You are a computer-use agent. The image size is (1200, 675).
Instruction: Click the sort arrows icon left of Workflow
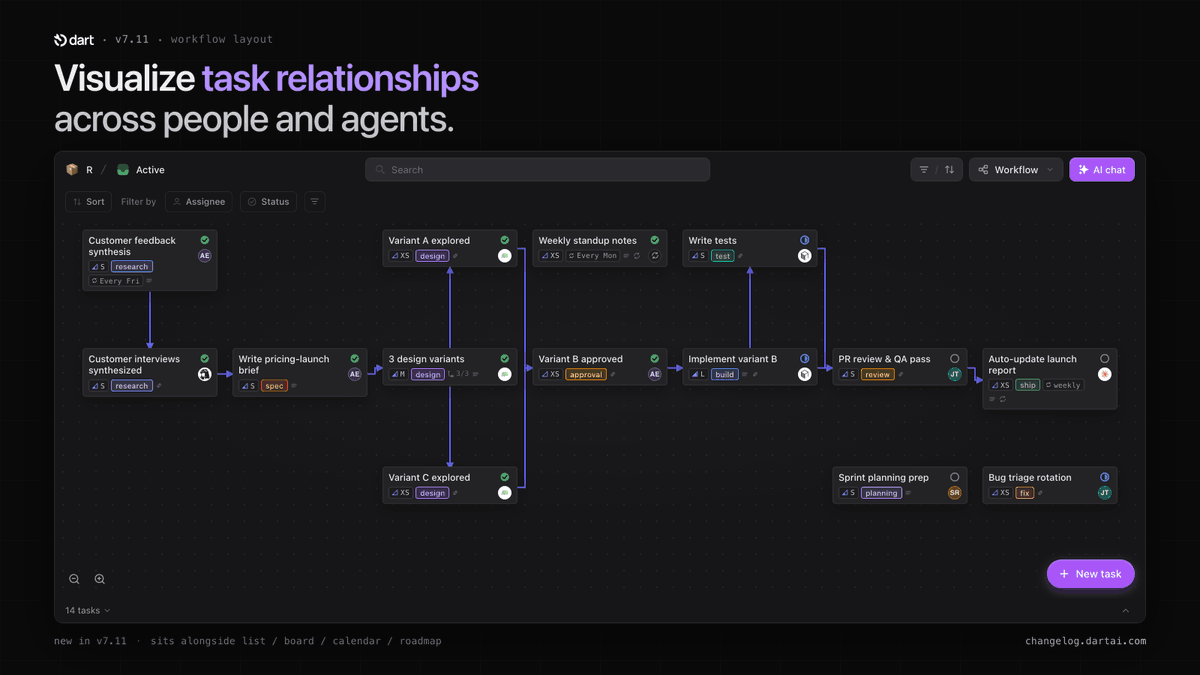click(x=949, y=170)
